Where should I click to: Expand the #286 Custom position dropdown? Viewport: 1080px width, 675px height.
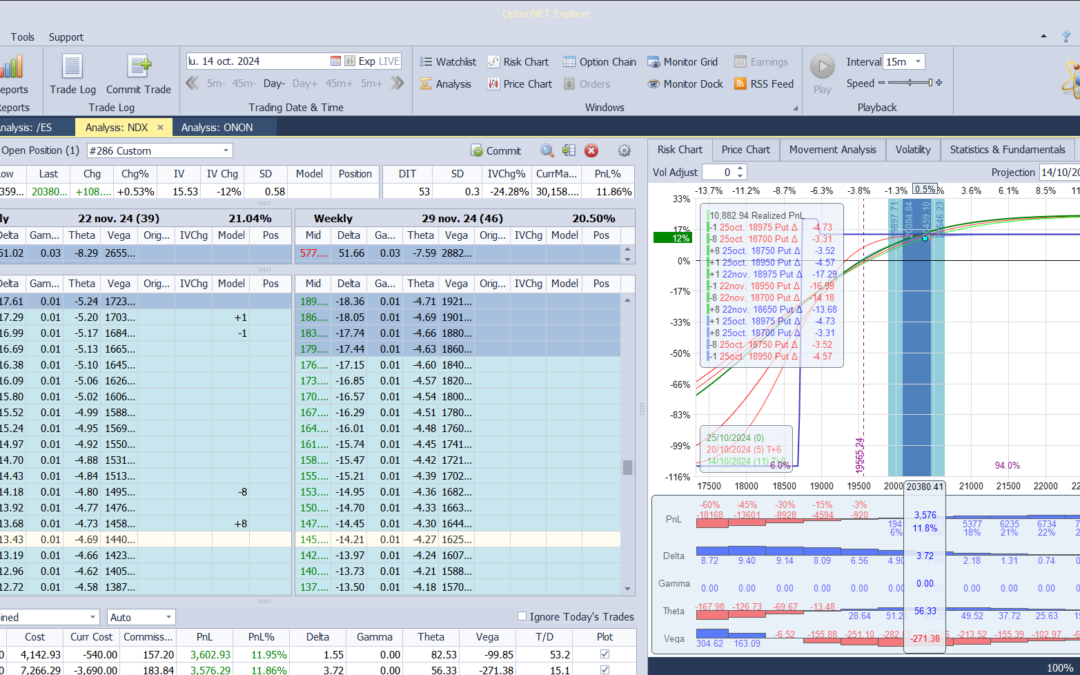225,151
